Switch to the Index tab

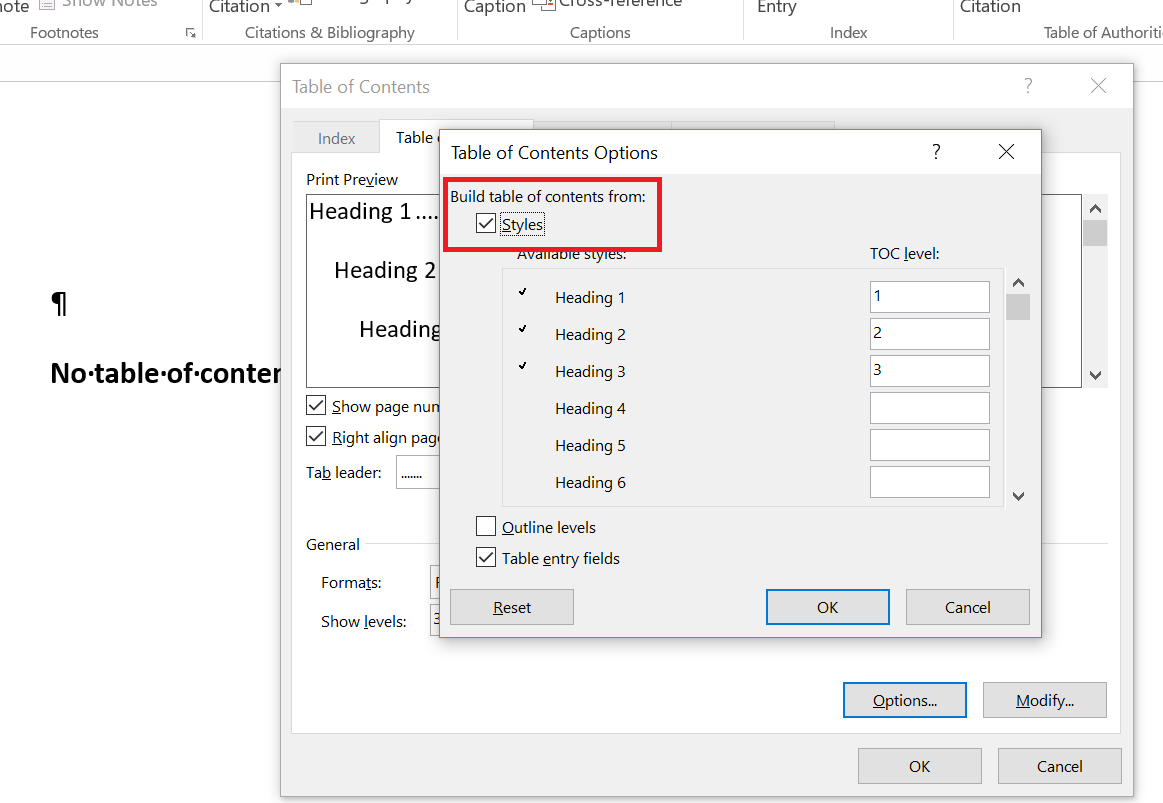(x=336, y=139)
